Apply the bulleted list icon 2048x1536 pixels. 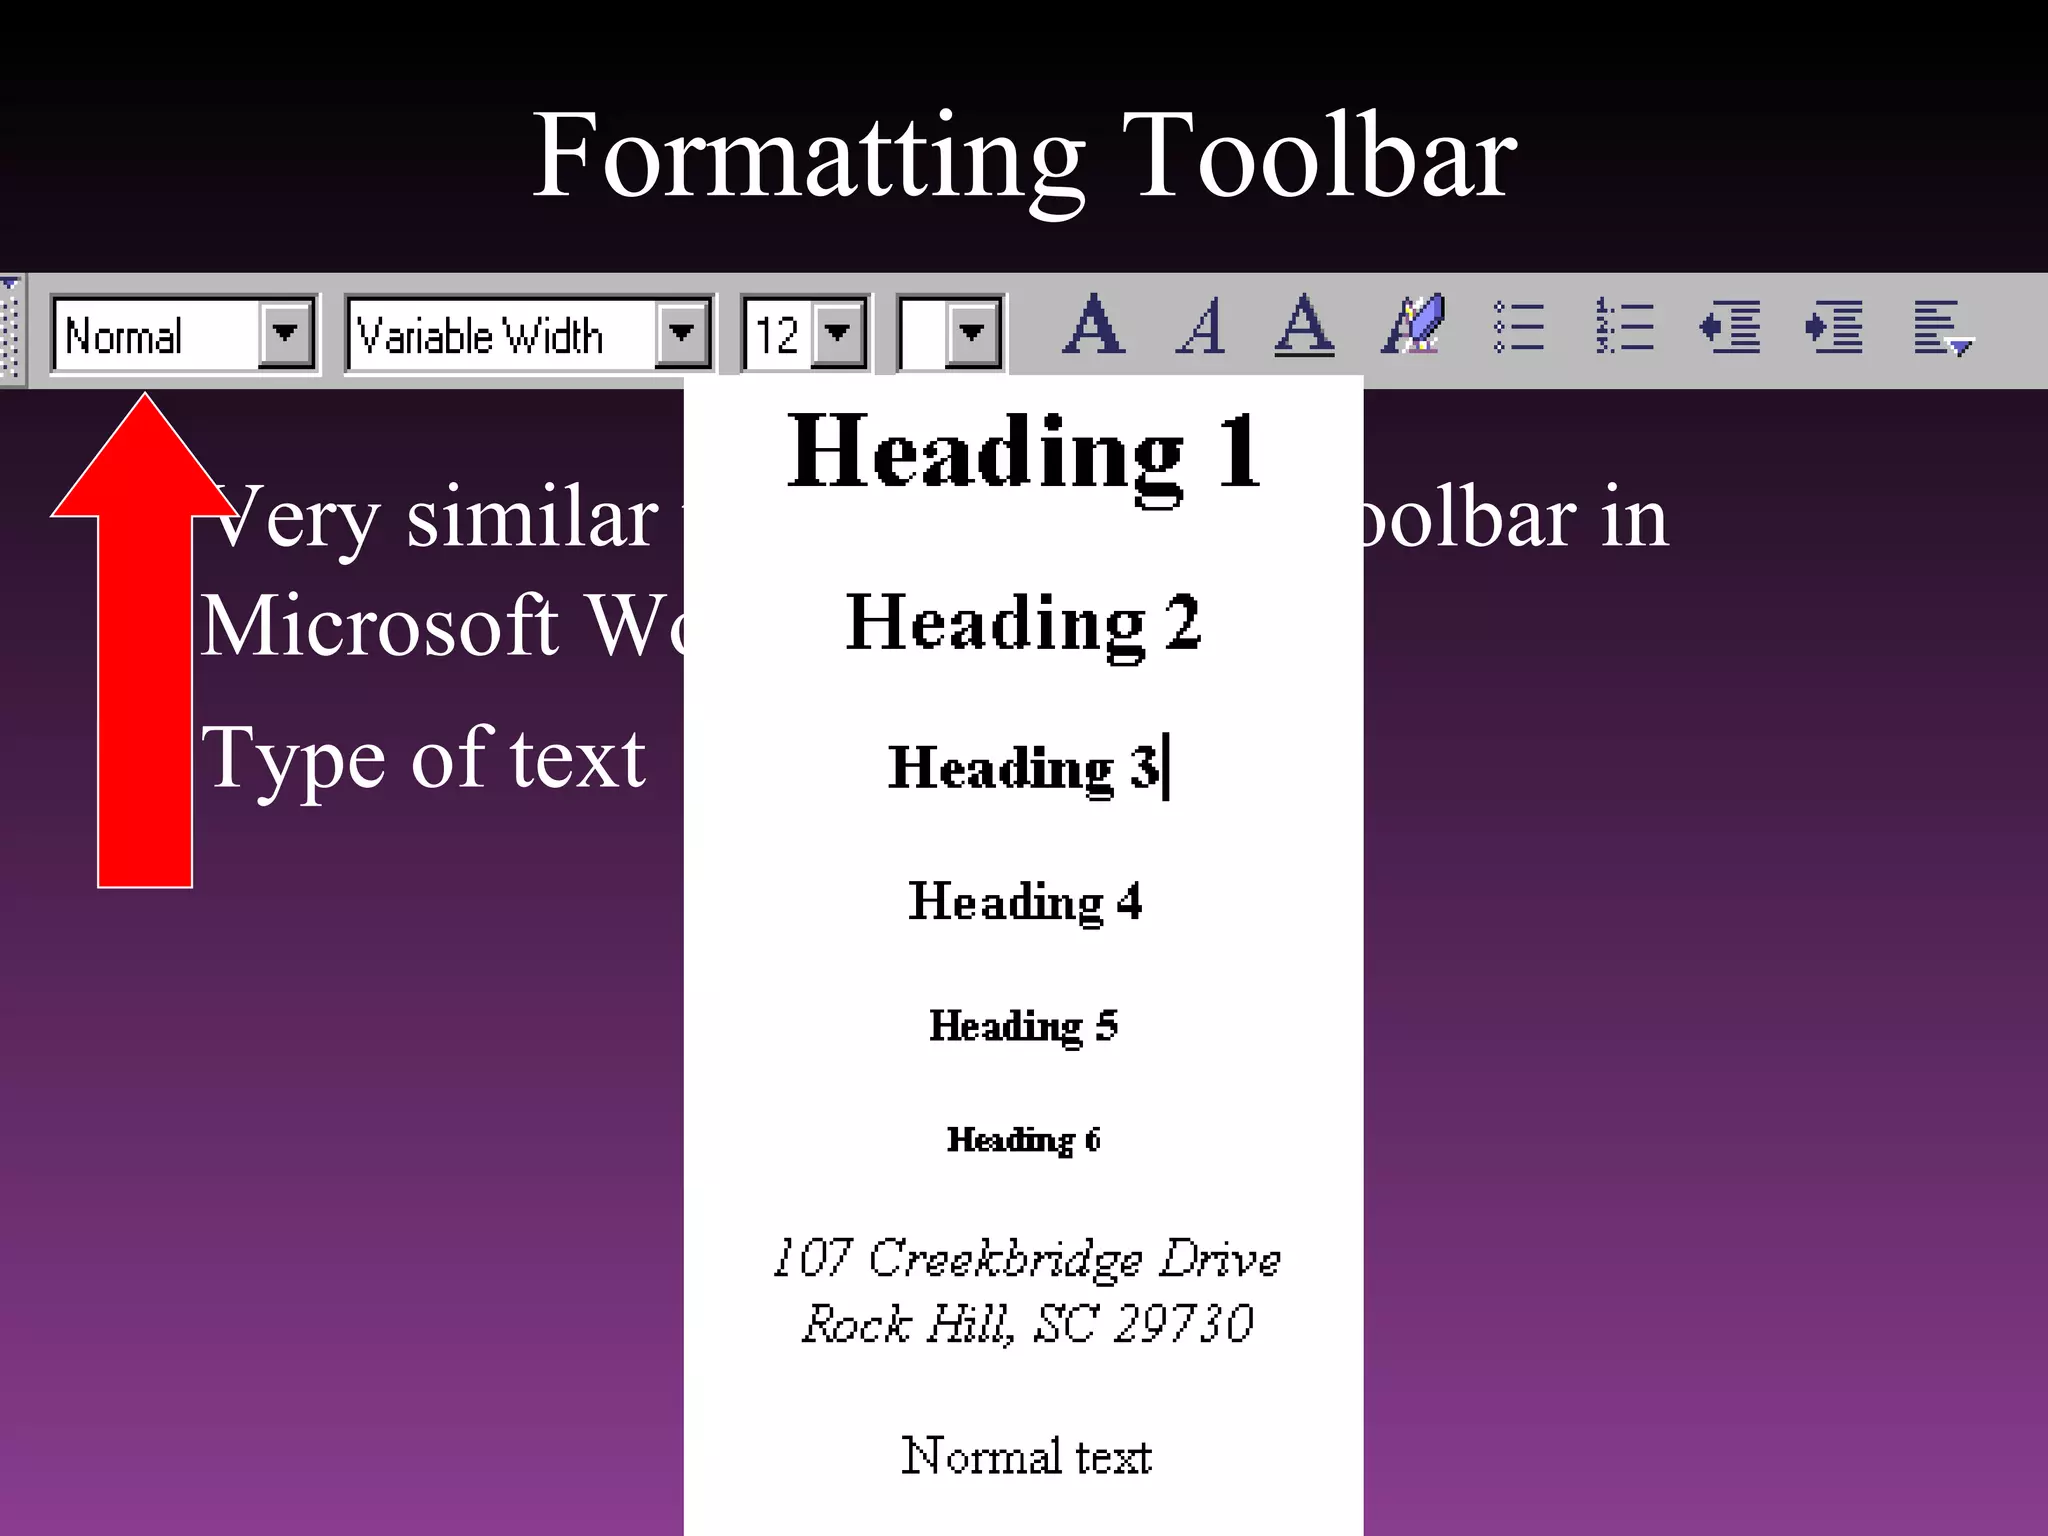[1518, 327]
